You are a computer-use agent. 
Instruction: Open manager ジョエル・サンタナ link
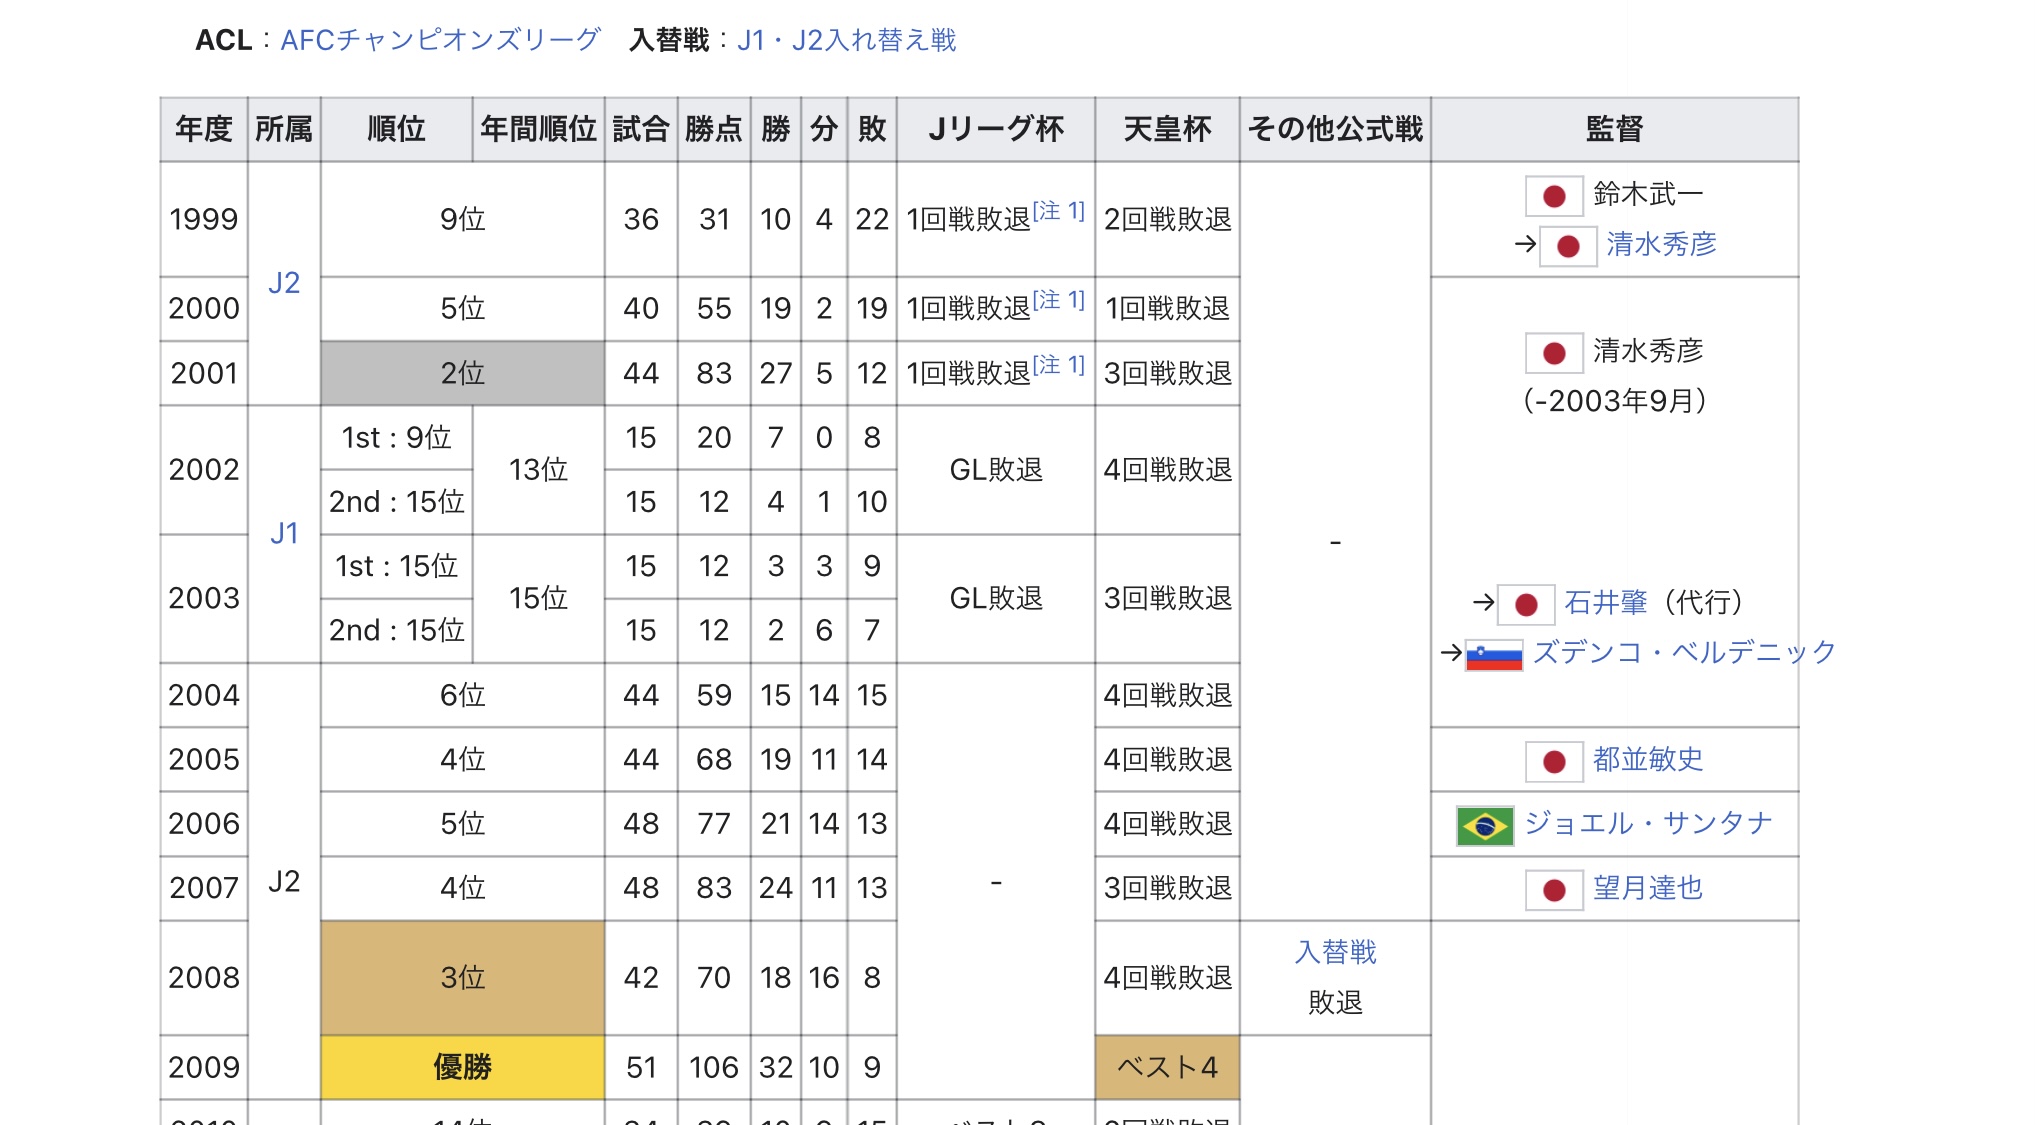pyautogui.click(x=1648, y=824)
